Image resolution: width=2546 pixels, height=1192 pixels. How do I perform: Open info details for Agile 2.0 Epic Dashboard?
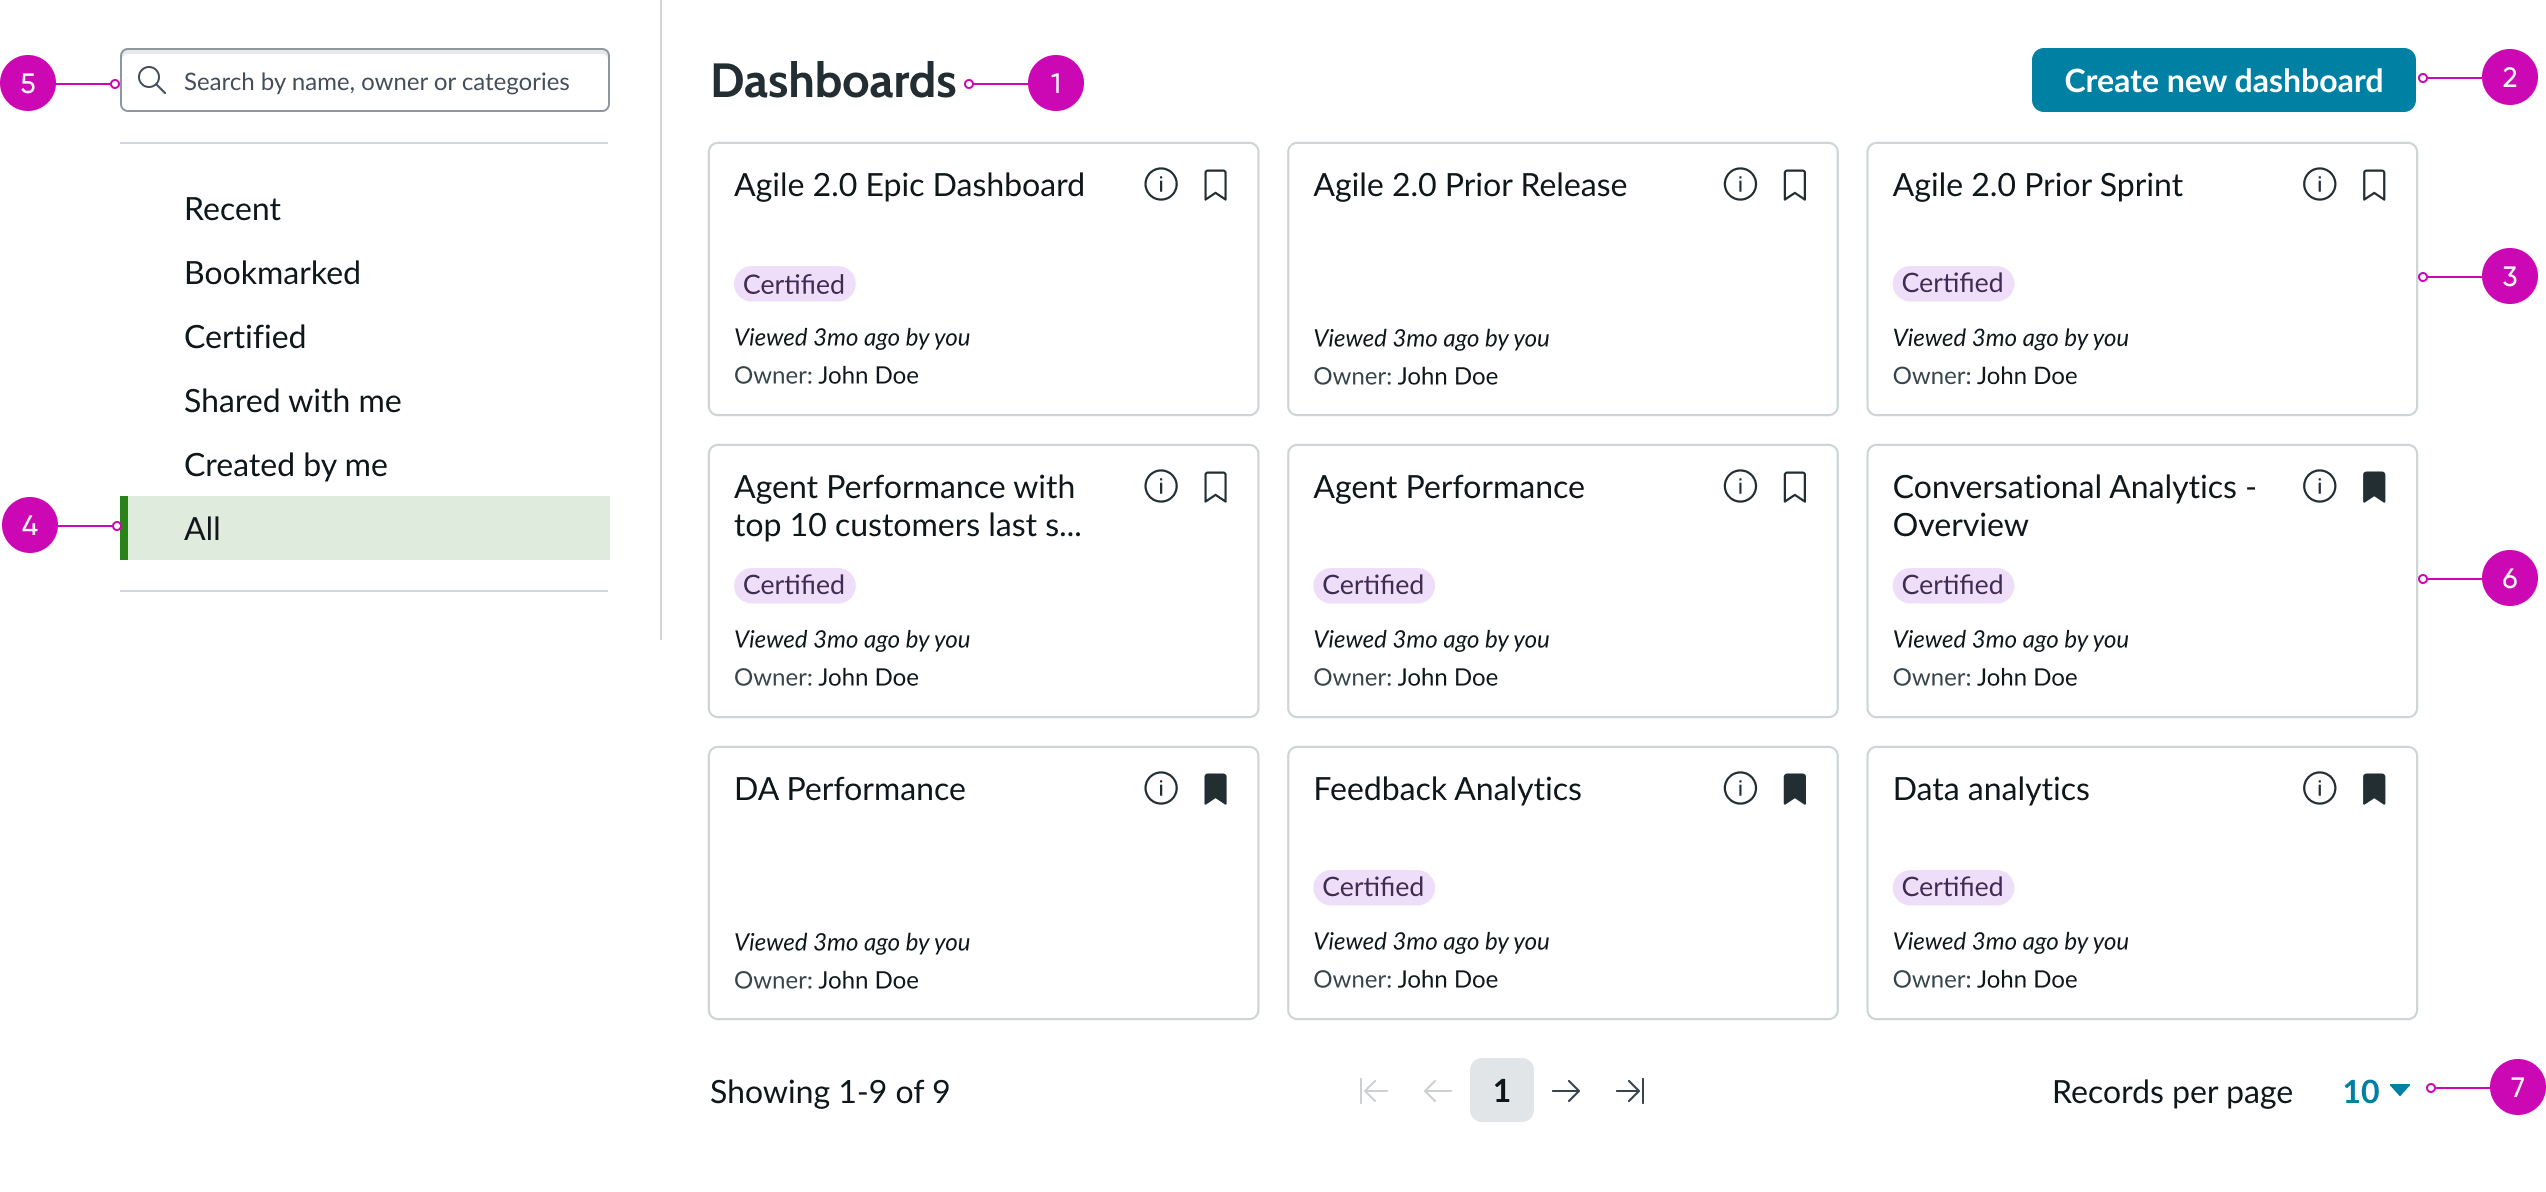coord(1160,184)
